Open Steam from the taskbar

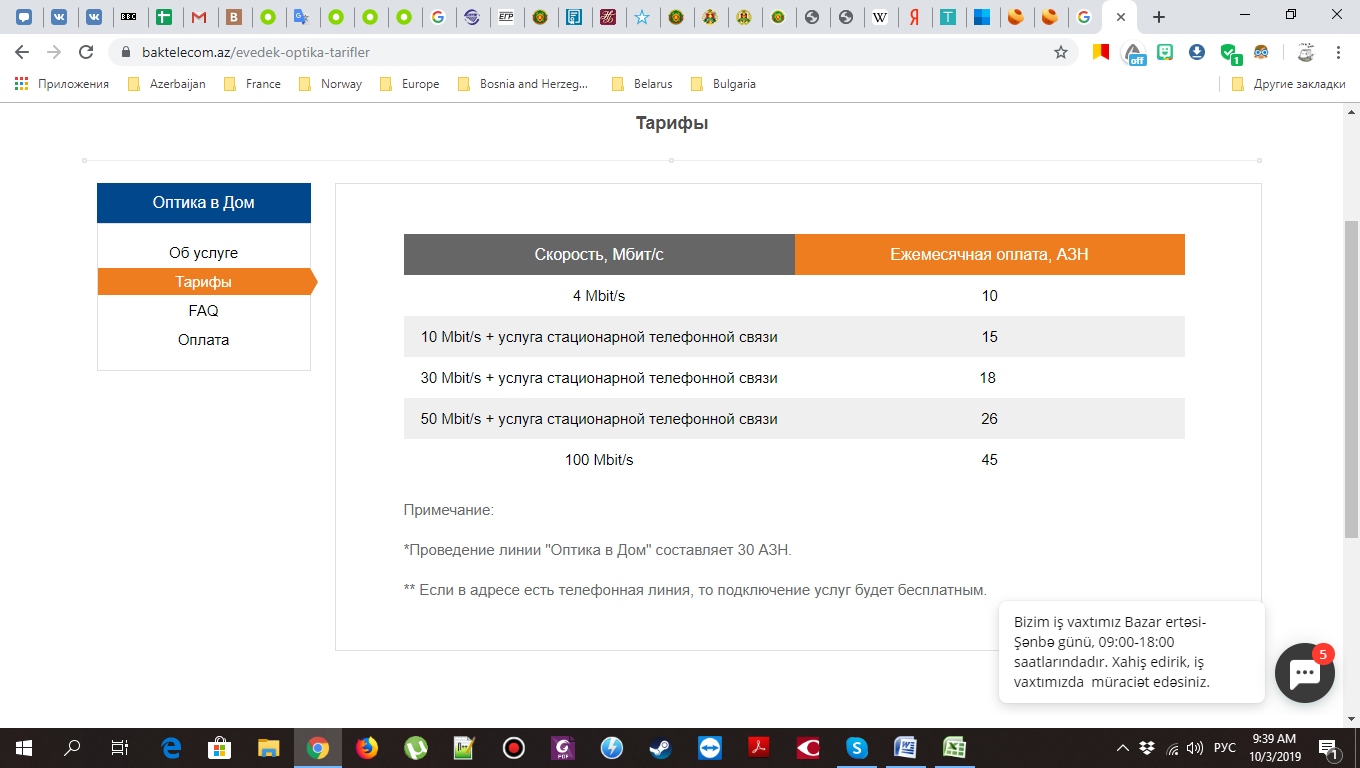[661, 748]
